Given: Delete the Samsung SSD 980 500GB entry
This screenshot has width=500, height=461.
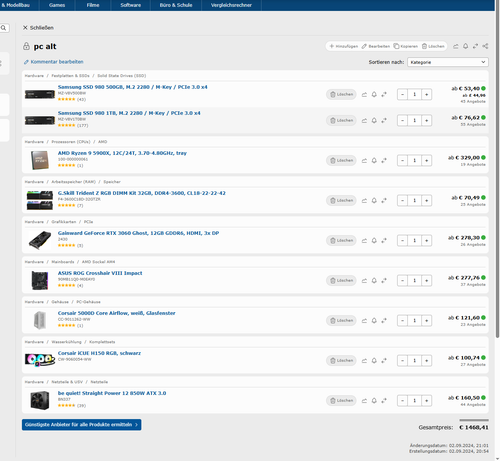Looking at the screenshot, I should [341, 95].
